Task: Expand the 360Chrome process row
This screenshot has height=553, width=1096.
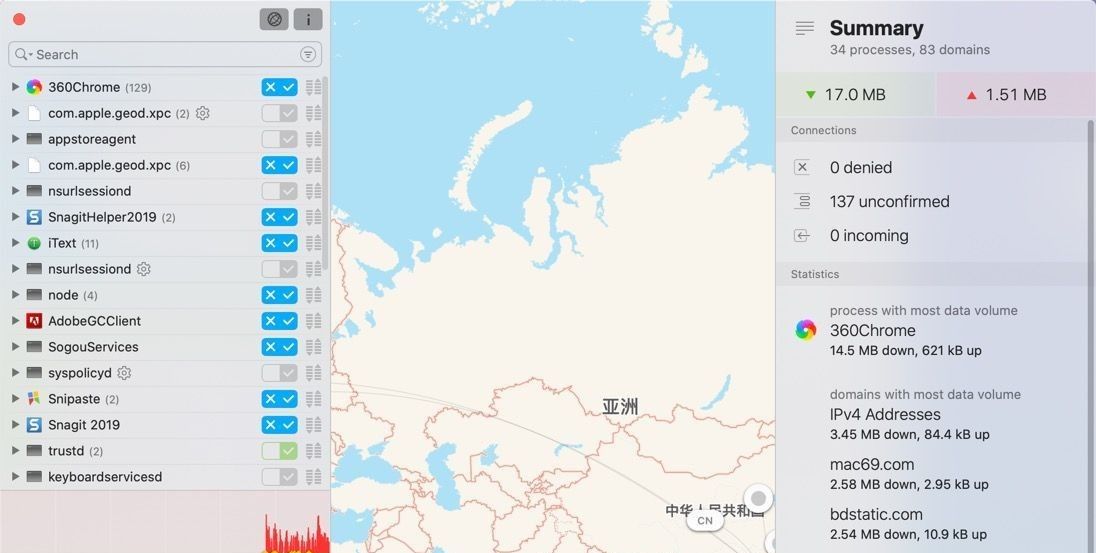Action: 15,87
